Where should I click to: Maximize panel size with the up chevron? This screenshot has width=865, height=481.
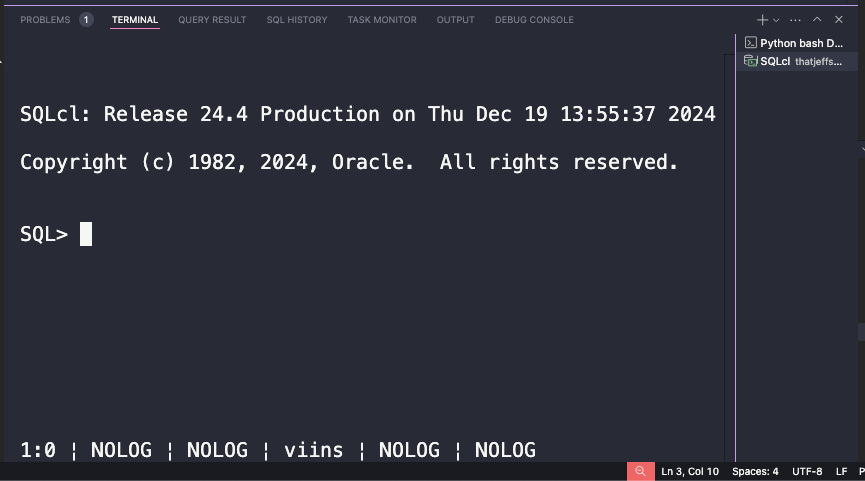coord(817,19)
